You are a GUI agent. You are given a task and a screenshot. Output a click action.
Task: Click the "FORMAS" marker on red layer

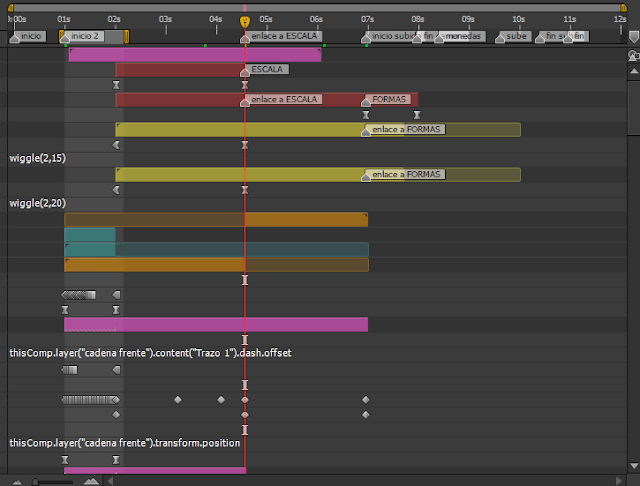click(390, 100)
